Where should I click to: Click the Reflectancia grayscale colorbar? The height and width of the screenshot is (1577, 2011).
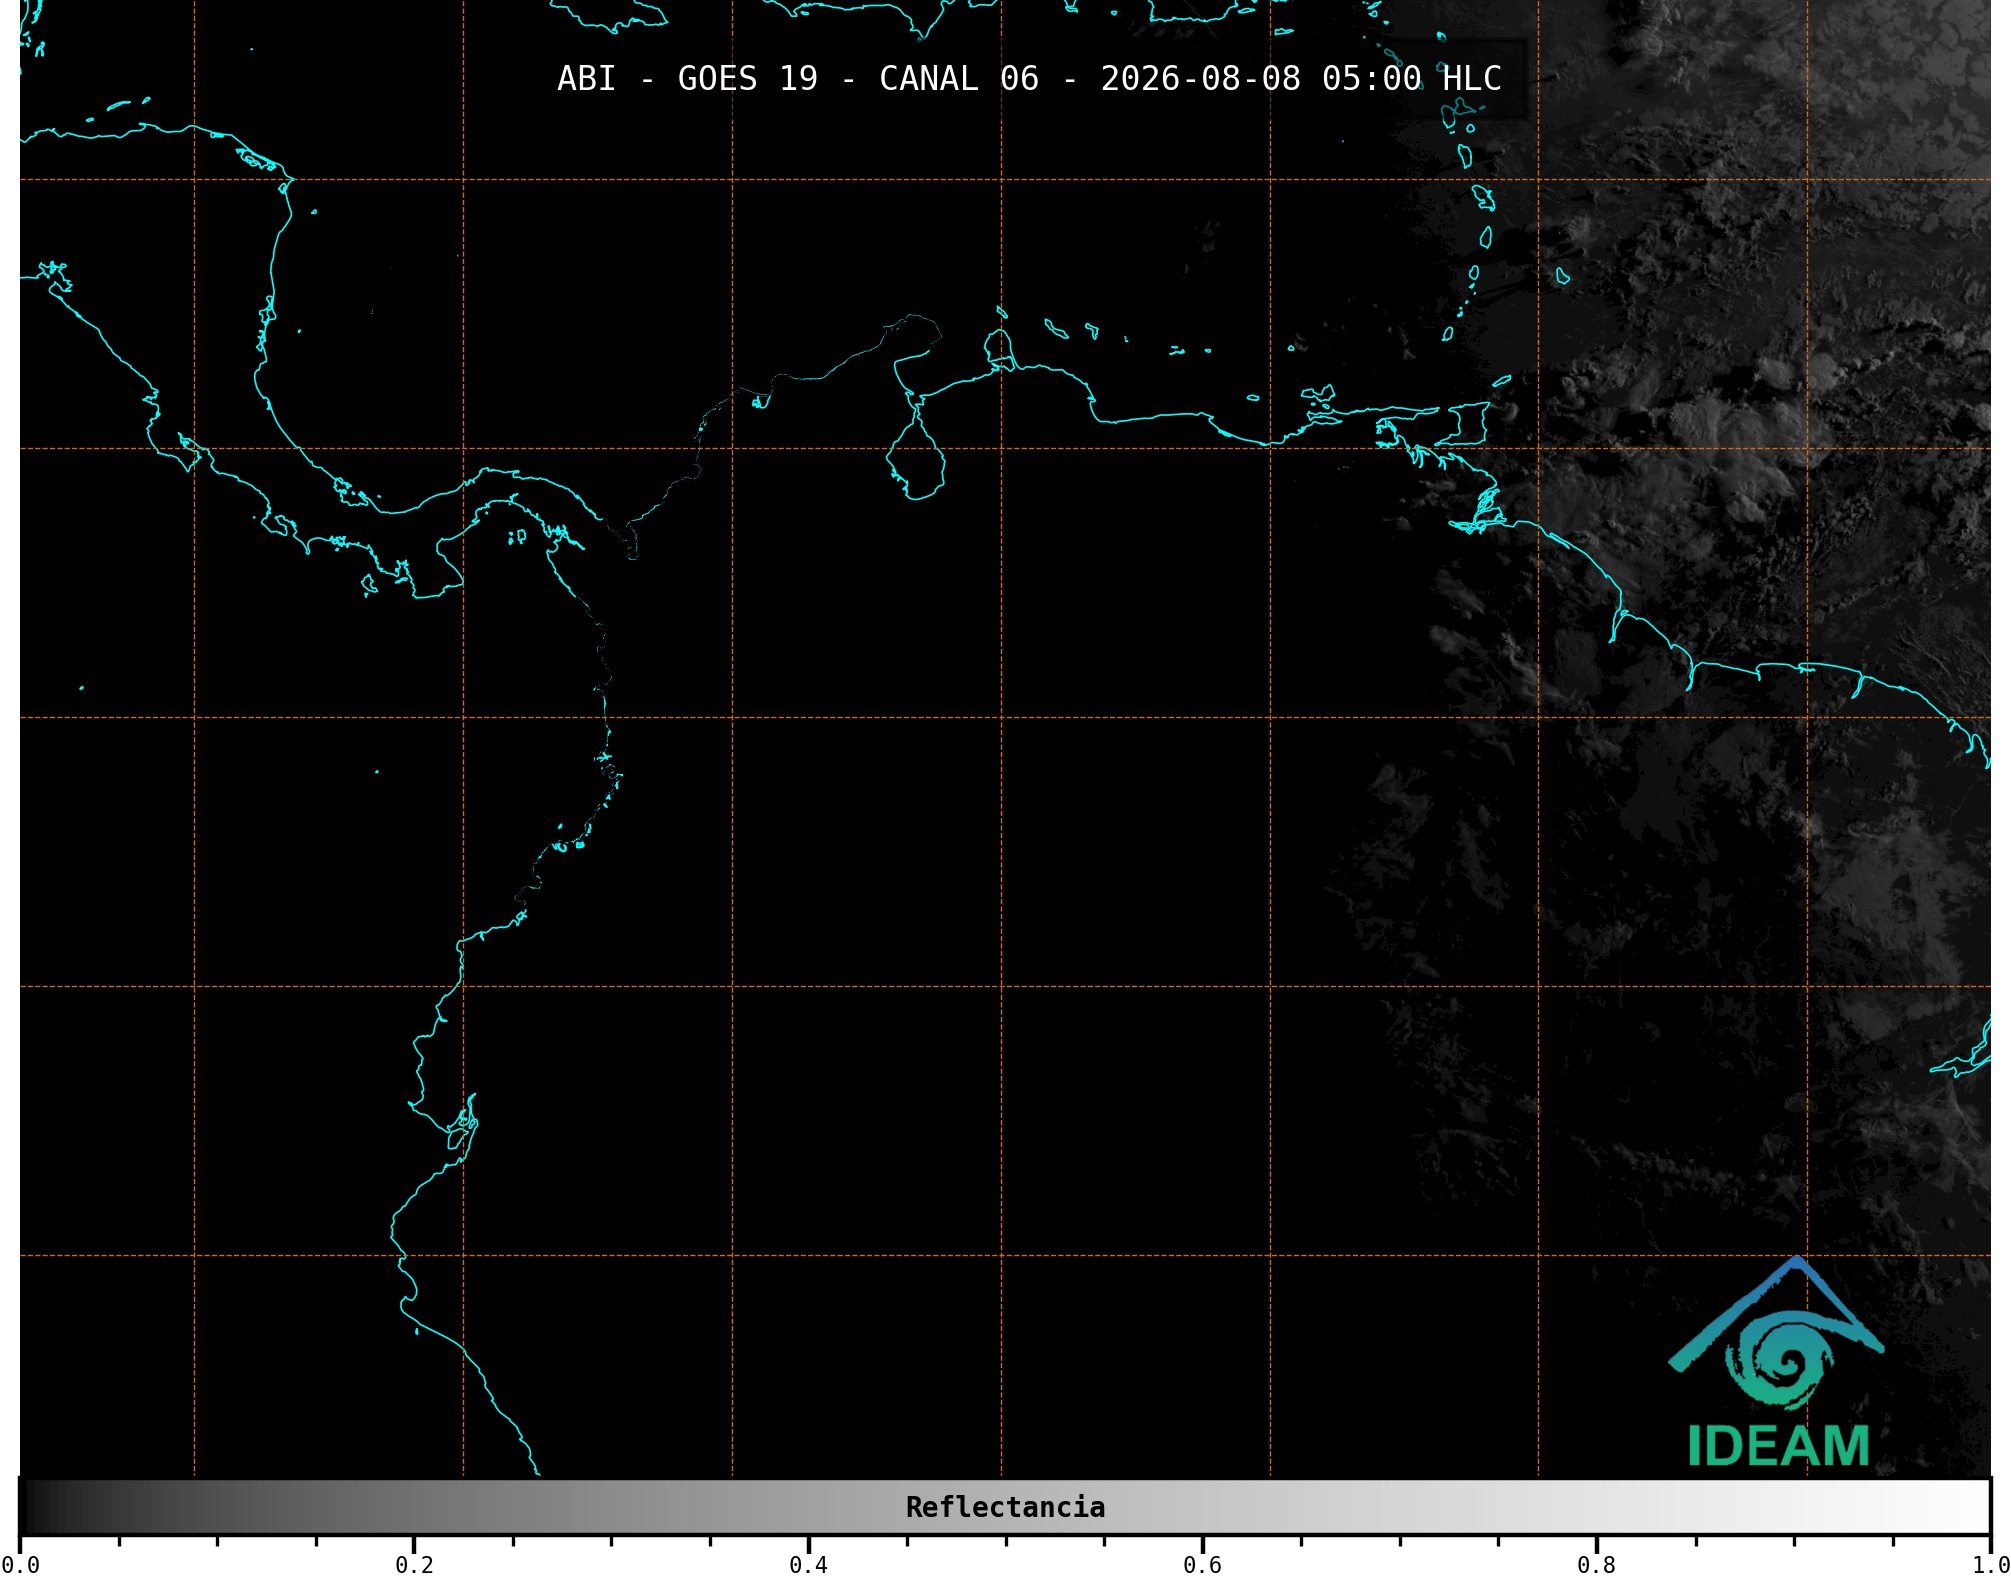tap(1005, 1506)
